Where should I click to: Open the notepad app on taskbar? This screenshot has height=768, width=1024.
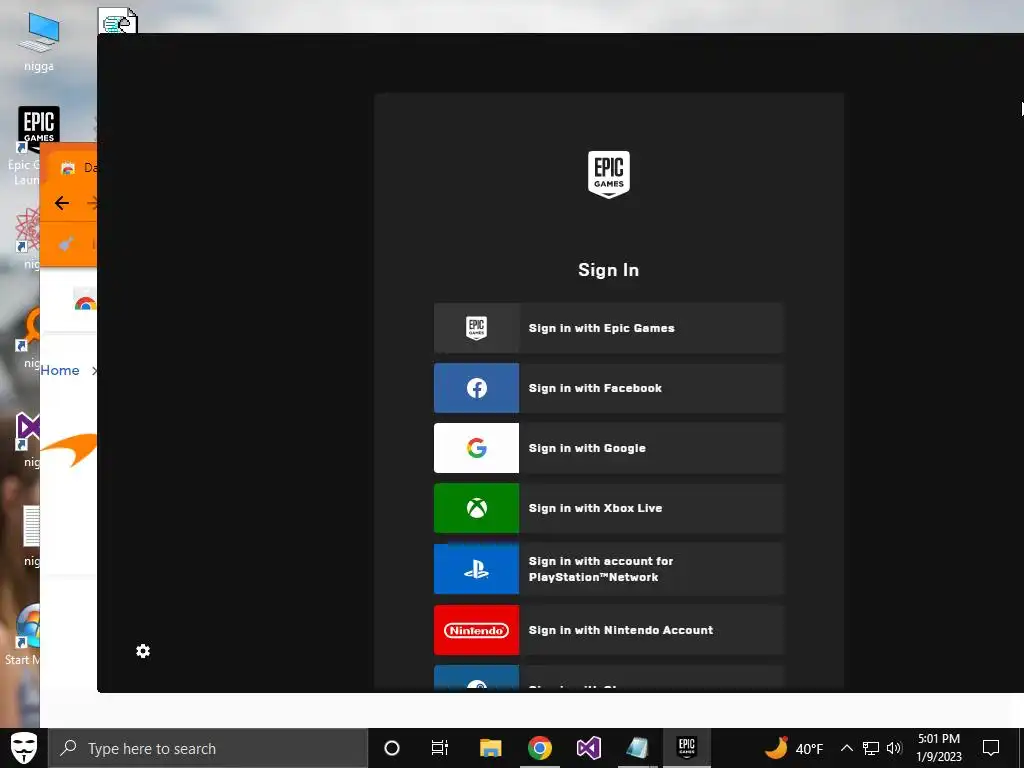pos(637,748)
